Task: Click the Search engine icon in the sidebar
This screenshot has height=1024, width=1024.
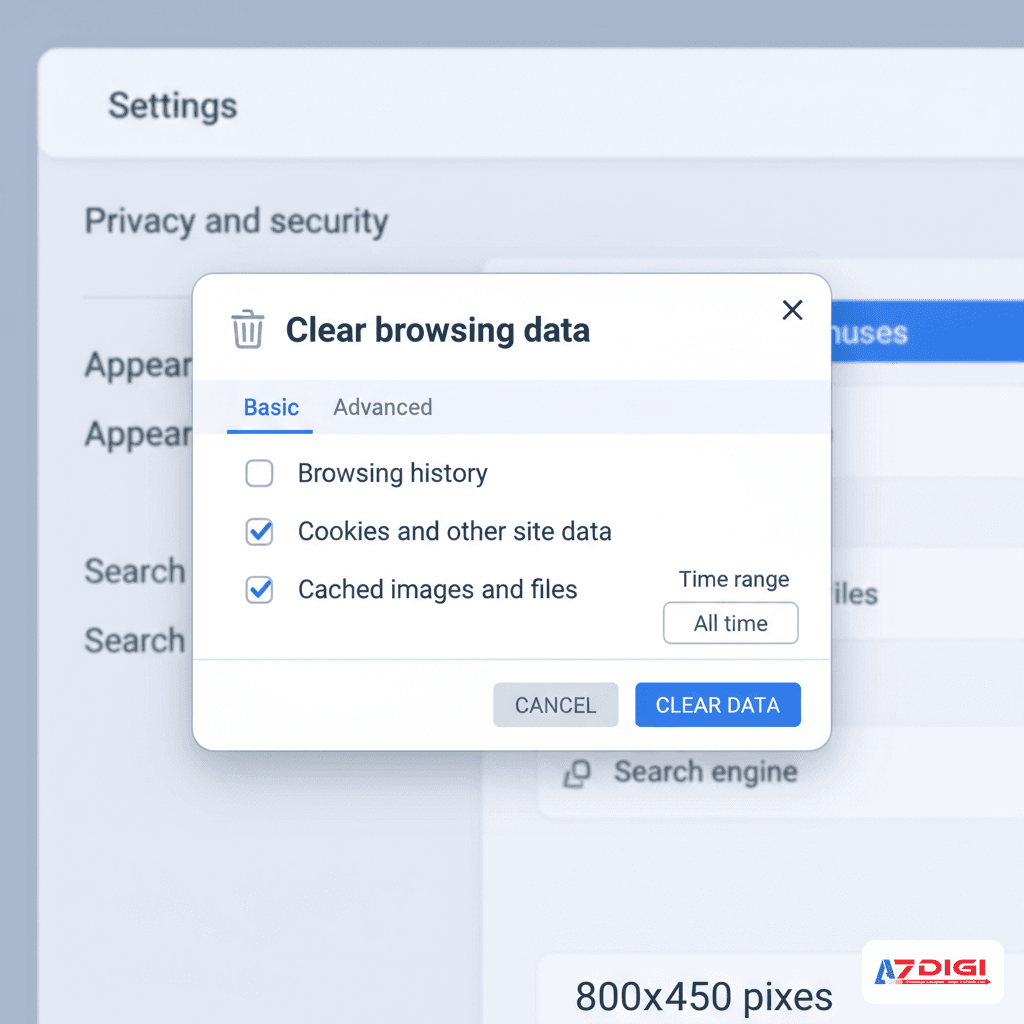Action: 578,772
